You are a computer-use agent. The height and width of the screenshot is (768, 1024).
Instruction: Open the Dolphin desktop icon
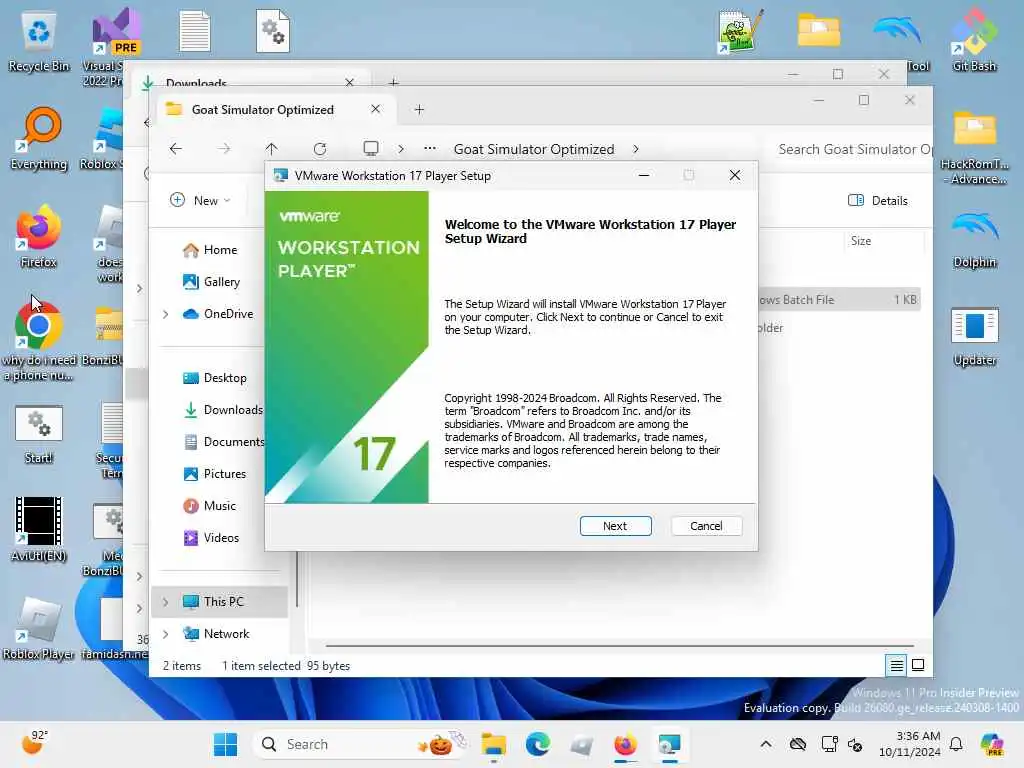coord(974,239)
